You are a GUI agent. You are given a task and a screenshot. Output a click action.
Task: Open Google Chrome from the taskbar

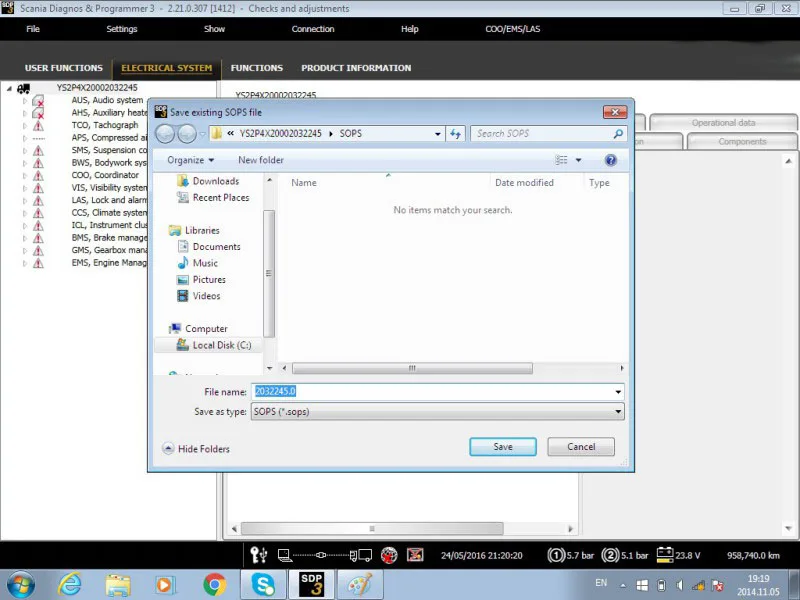(214, 585)
